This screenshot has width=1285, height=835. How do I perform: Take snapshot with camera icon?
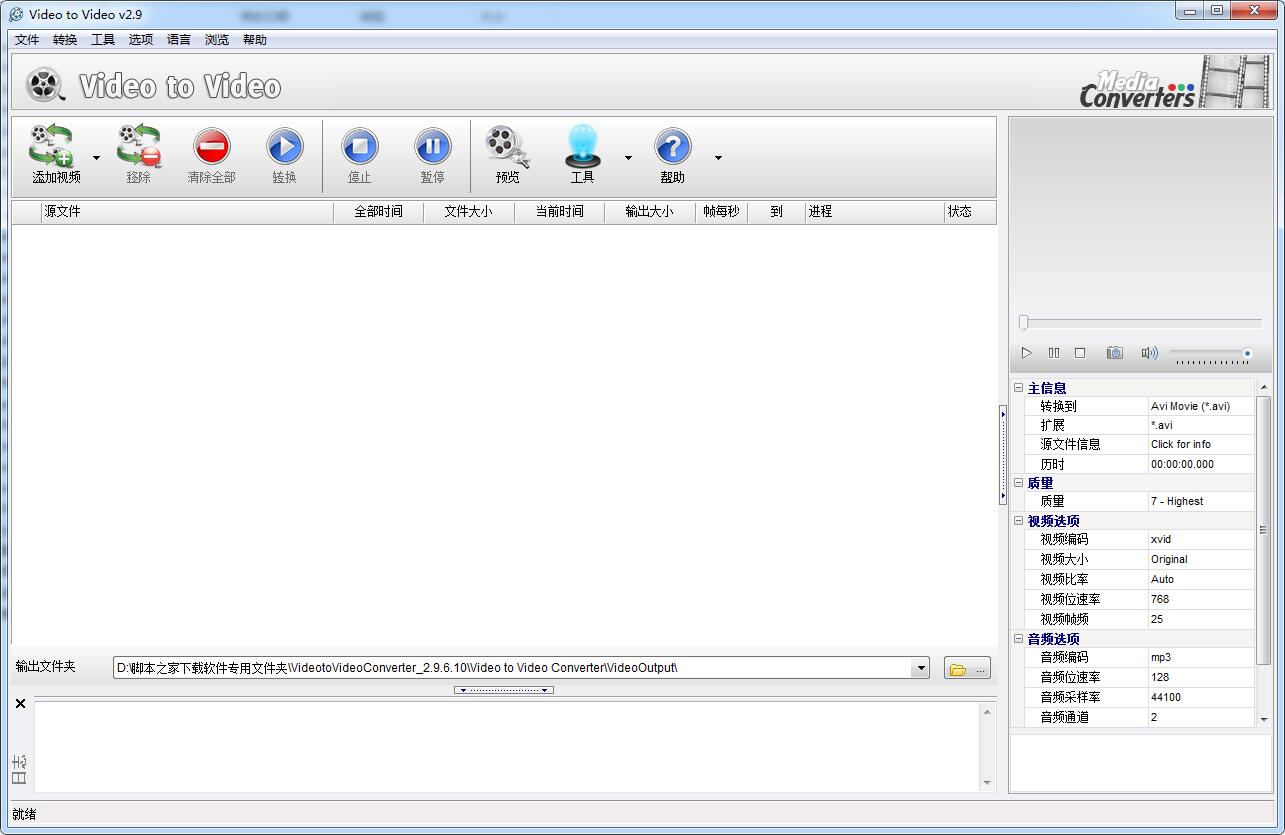click(1114, 353)
